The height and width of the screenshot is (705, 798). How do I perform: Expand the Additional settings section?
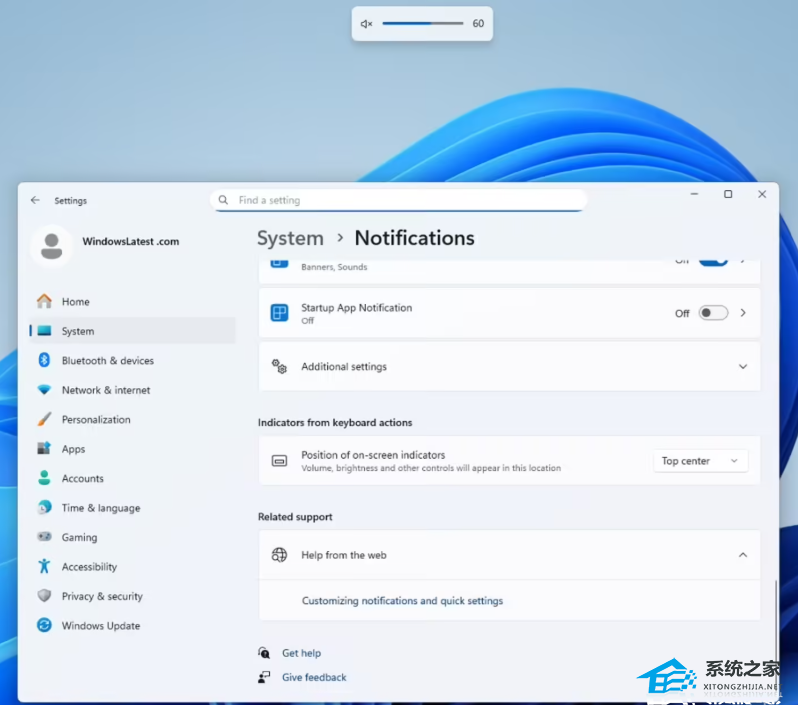coord(743,367)
